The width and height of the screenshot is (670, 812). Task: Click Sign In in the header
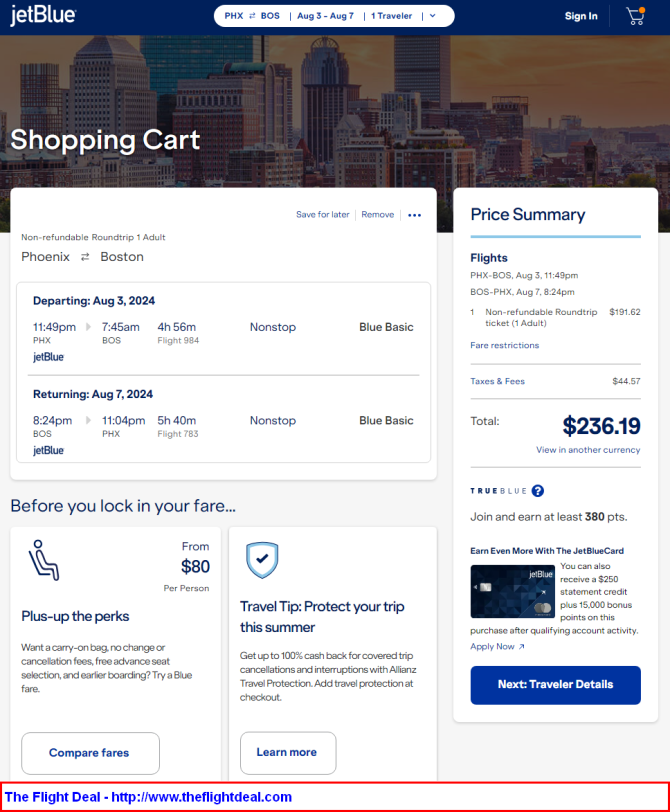coord(581,16)
